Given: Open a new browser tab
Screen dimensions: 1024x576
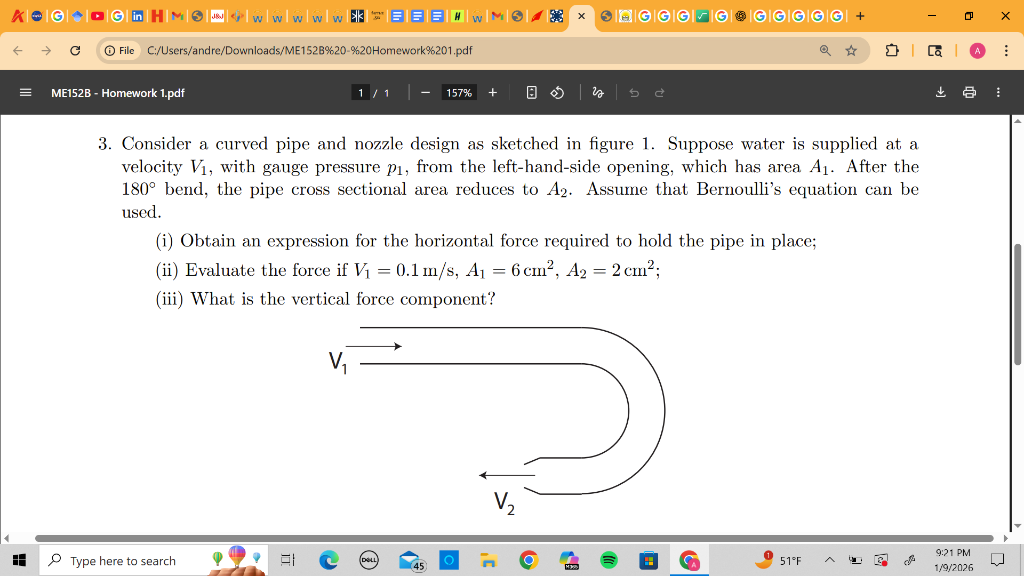Looking at the screenshot, I should [x=860, y=16].
